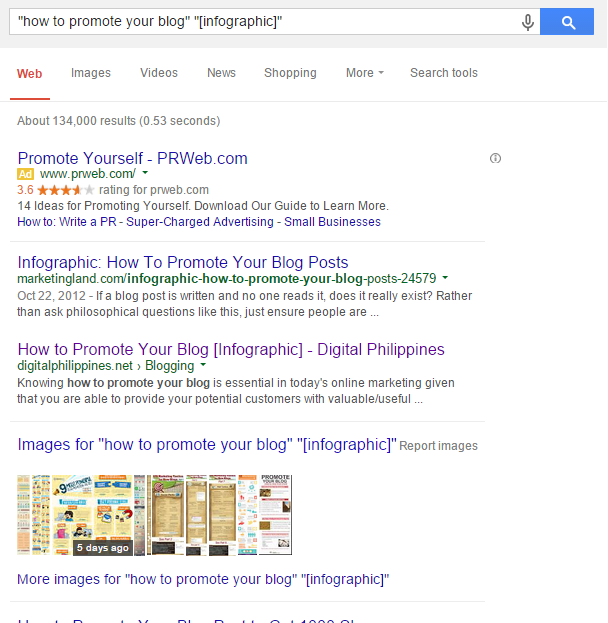Viewport: 608px width, 623px height.
Task: Click the blue magnifier search button
Action: (x=567, y=21)
